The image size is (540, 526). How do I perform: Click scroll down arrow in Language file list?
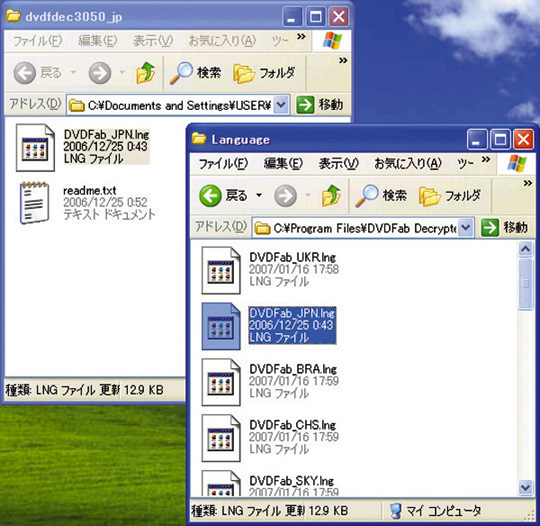click(x=526, y=487)
